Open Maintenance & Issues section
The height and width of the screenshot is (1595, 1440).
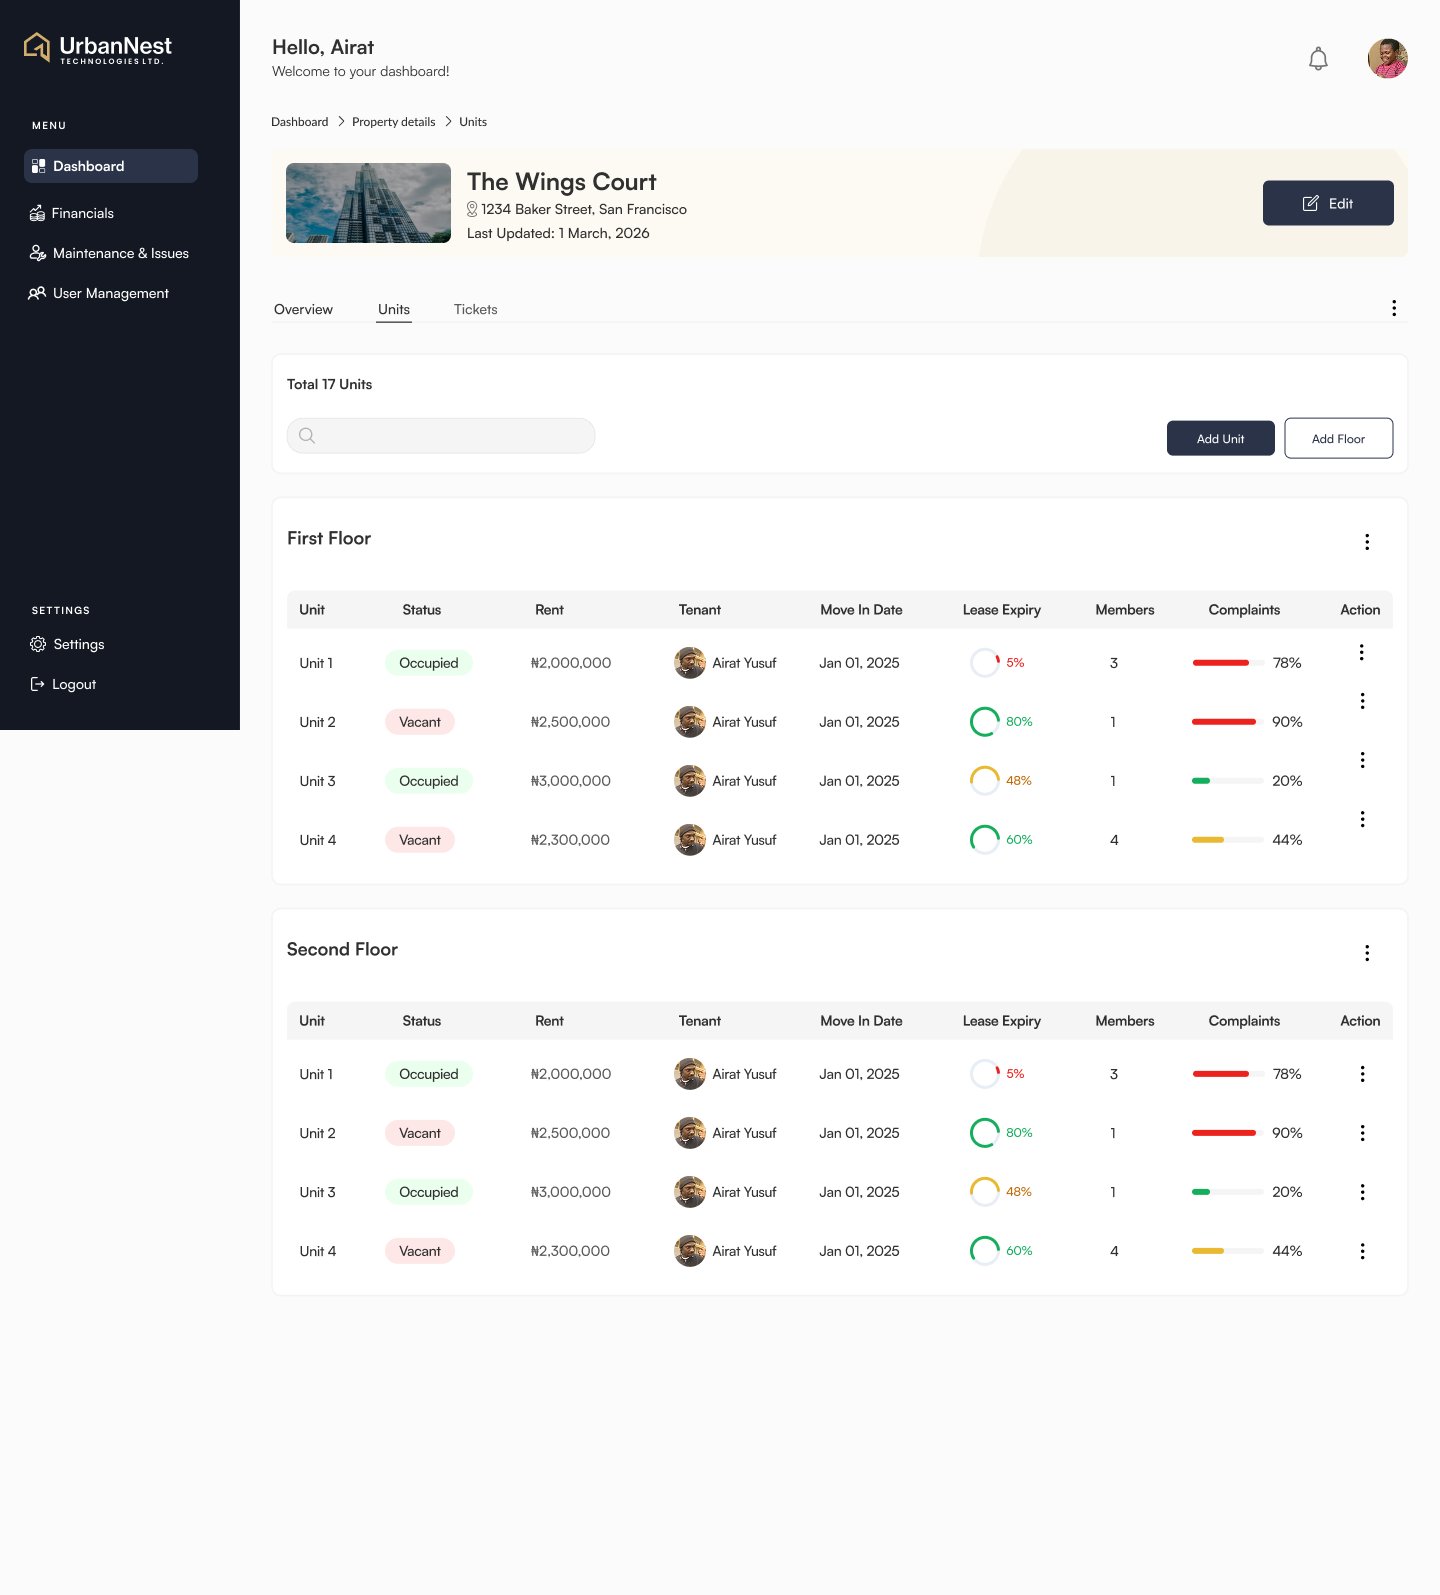(x=109, y=253)
